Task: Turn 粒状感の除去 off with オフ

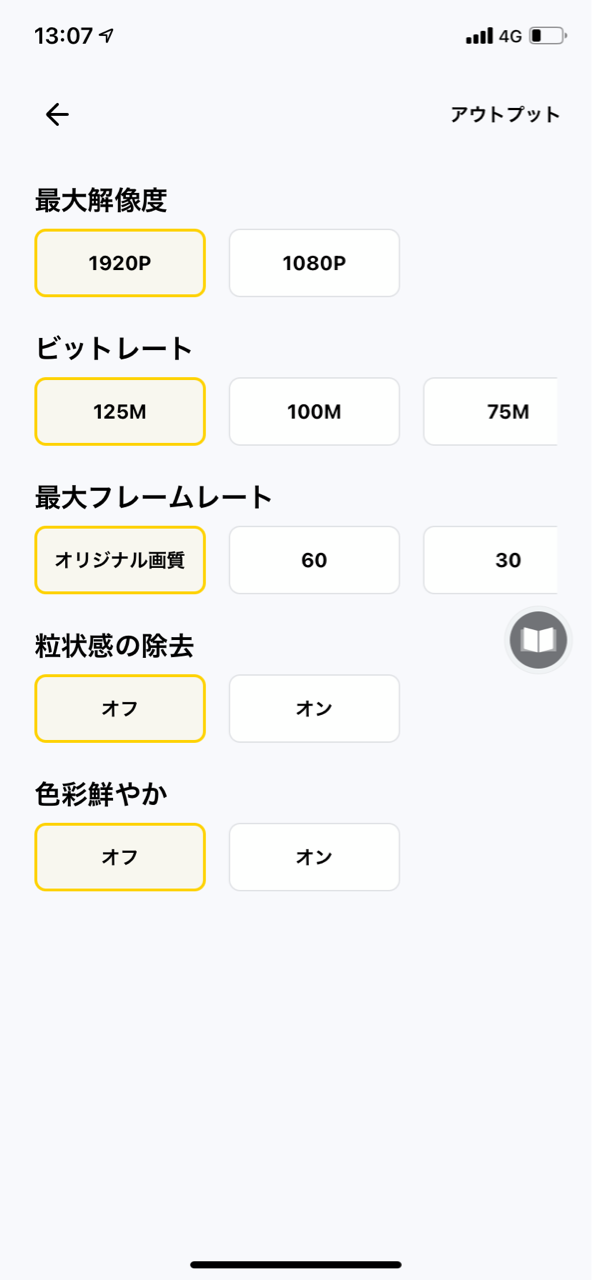Action: tap(120, 709)
